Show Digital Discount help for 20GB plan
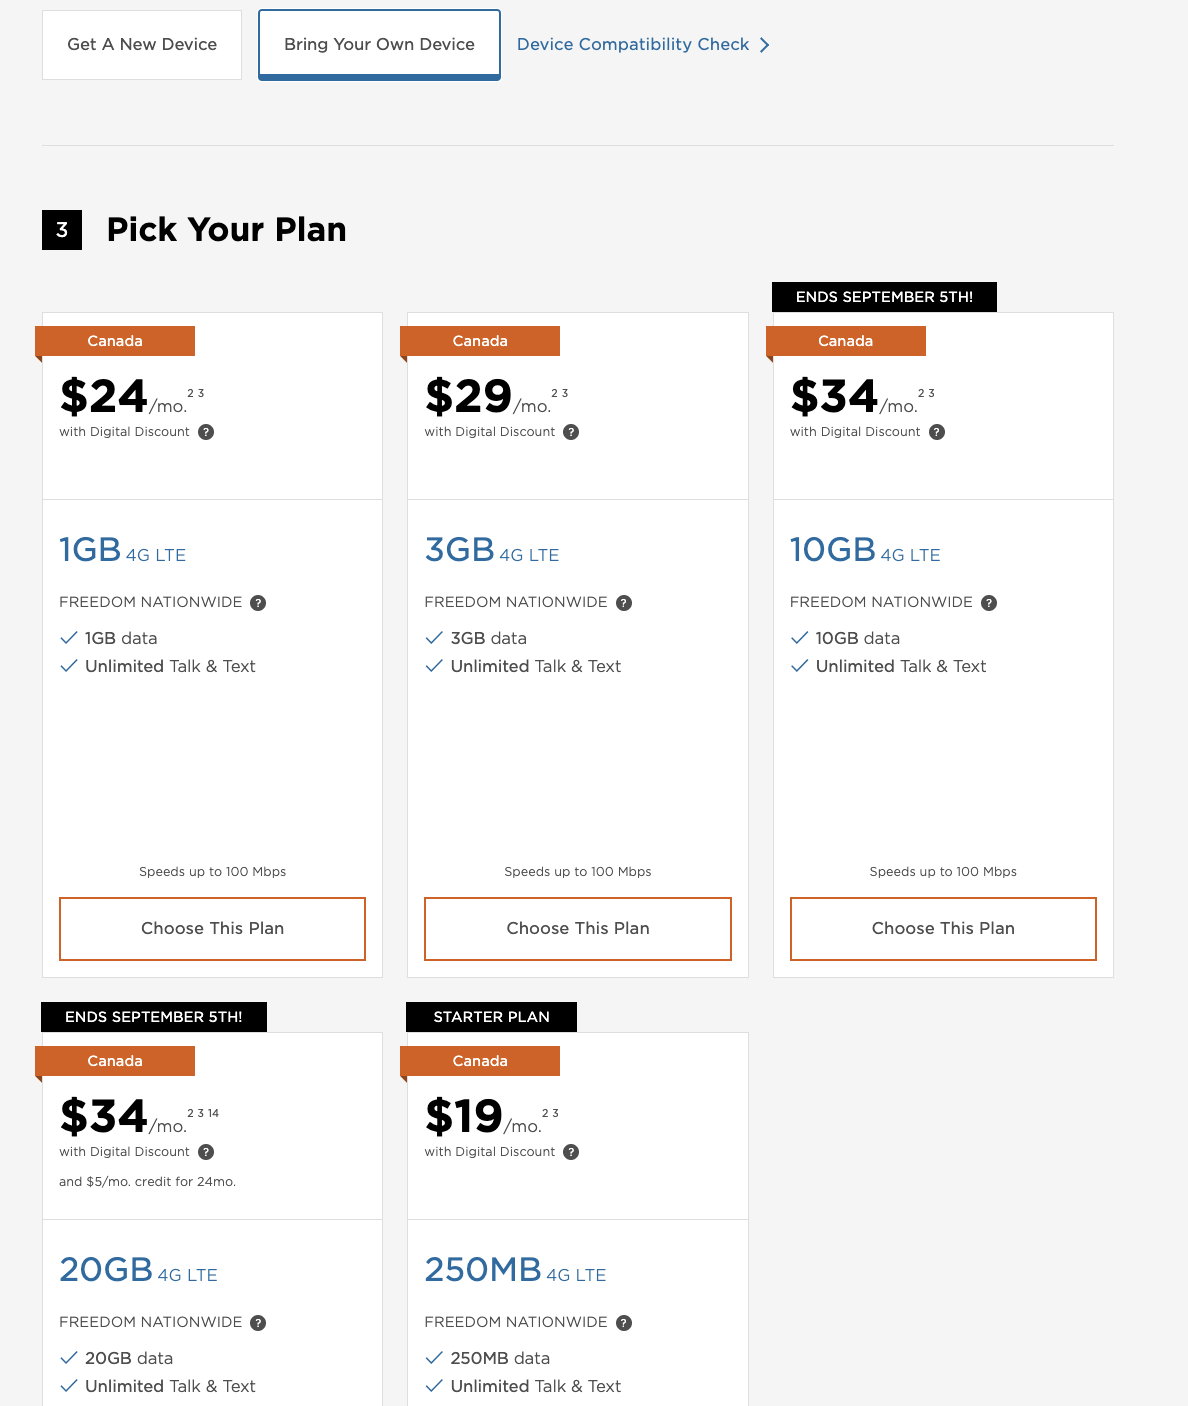 click(206, 1152)
